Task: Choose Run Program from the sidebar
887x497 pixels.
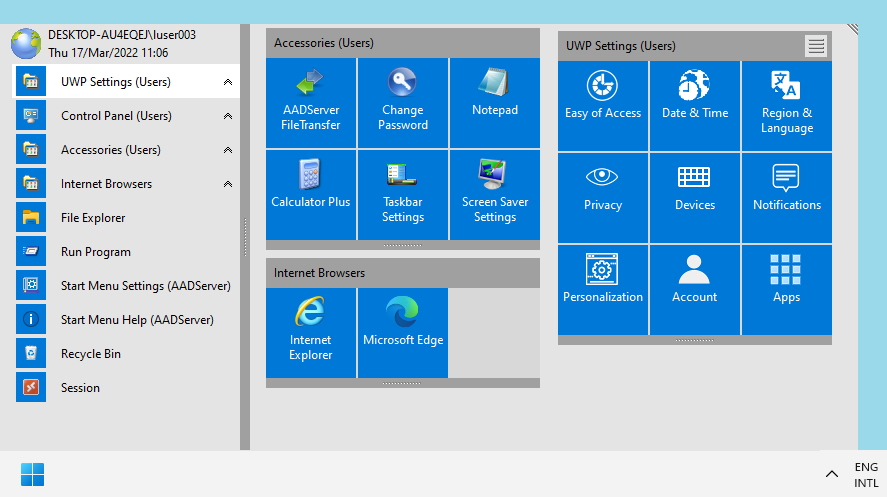Action: 95,252
